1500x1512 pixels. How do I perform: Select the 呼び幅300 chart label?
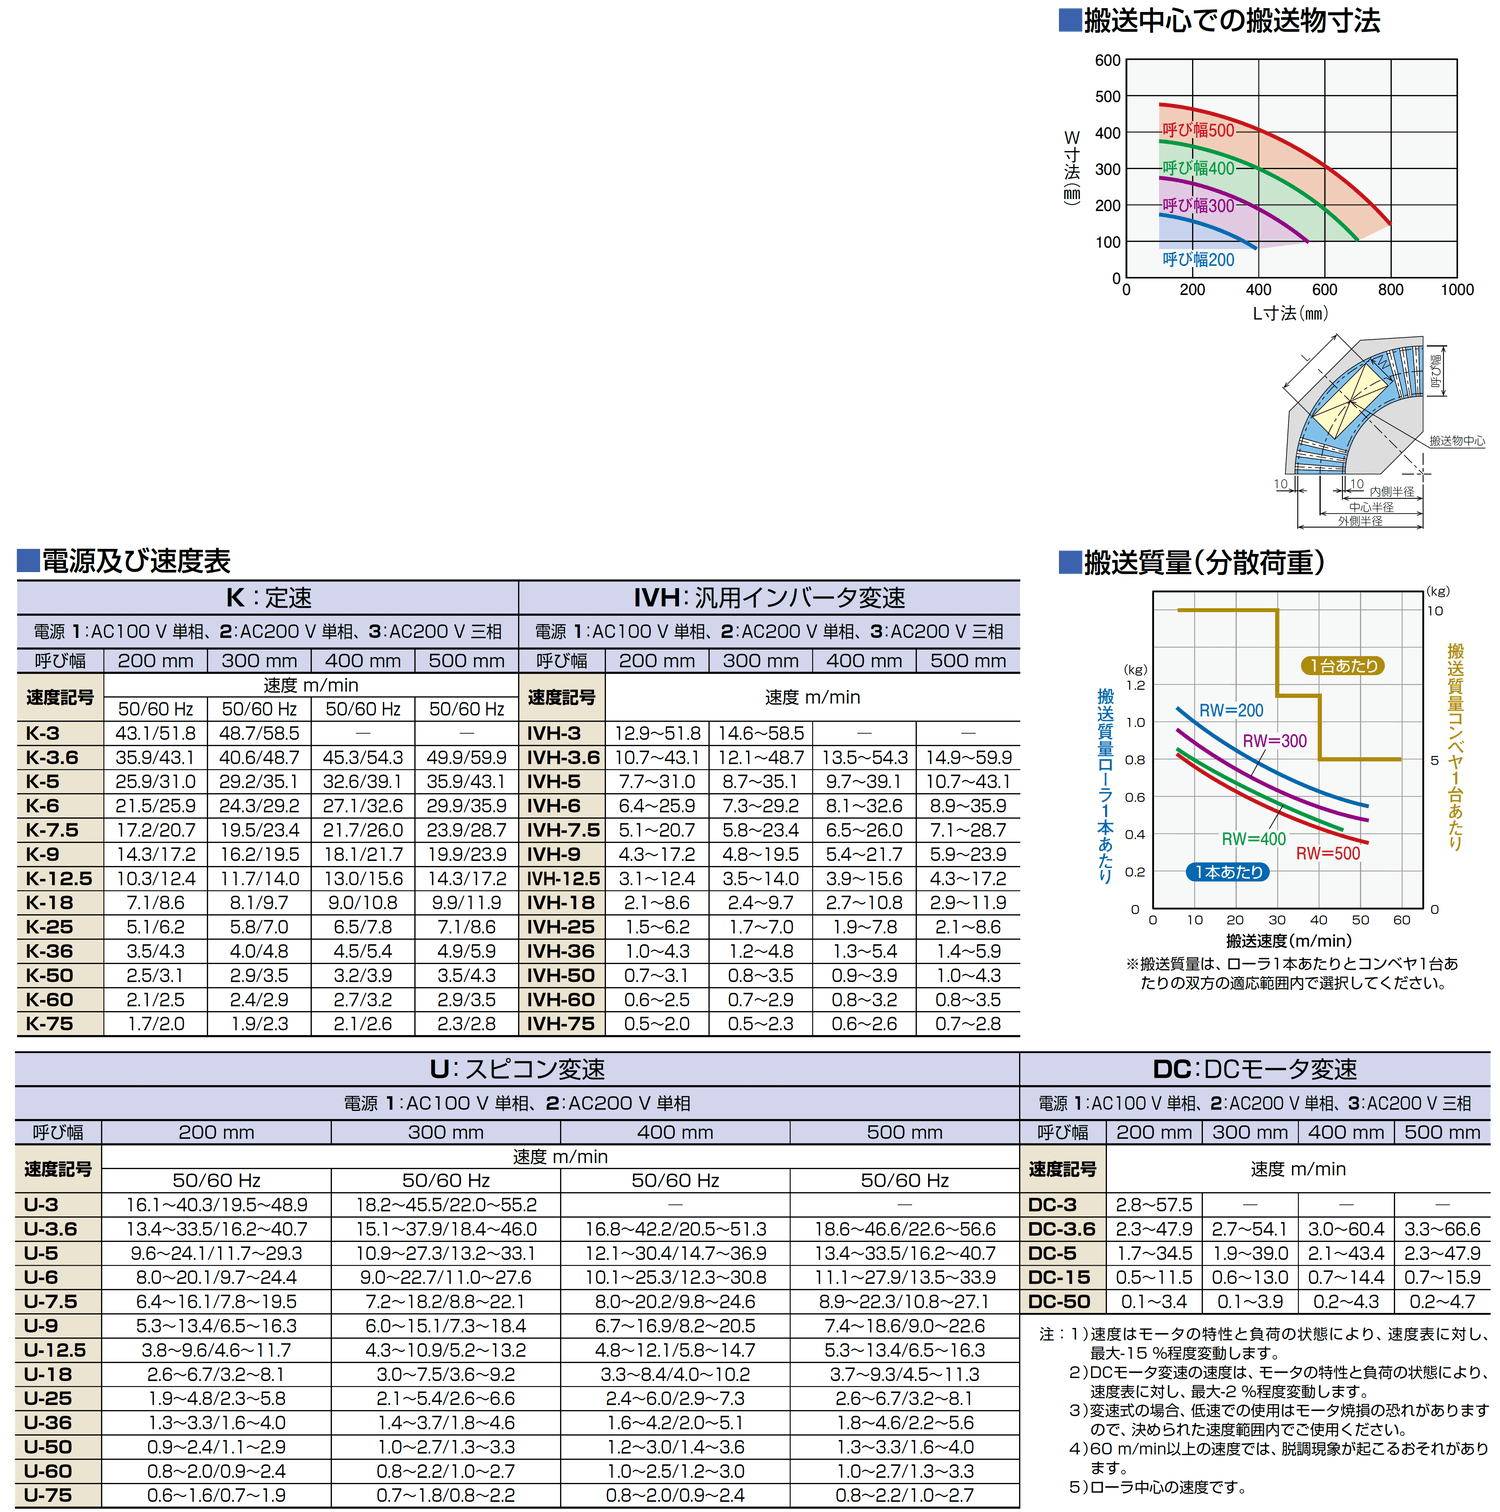pyautogui.click(x=1198, y=205)
